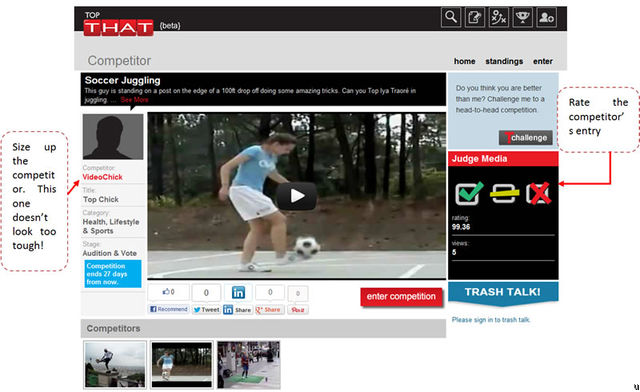Screen dimensions: 640x392
Task: Rate entry with the yellow neutral mark
Action: [504, 194]
